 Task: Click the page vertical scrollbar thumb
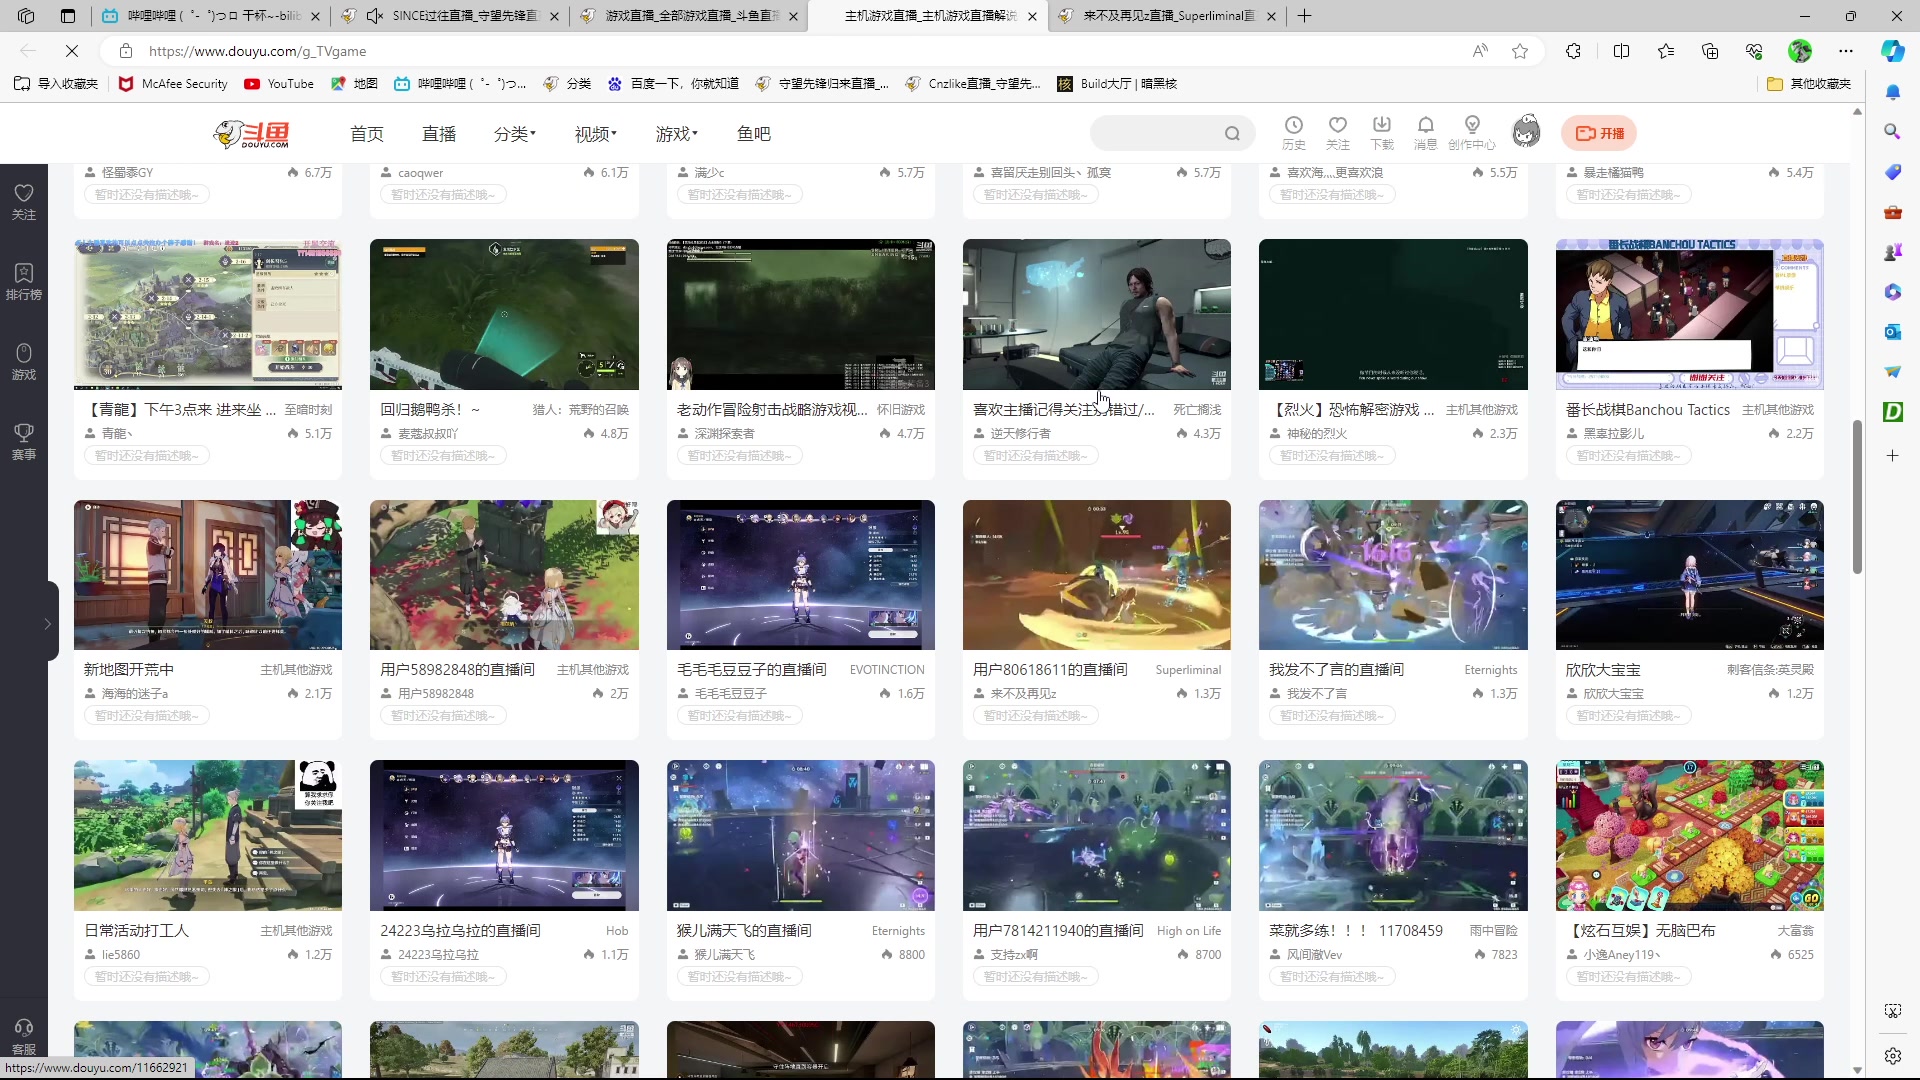(x=1857, y=496)
